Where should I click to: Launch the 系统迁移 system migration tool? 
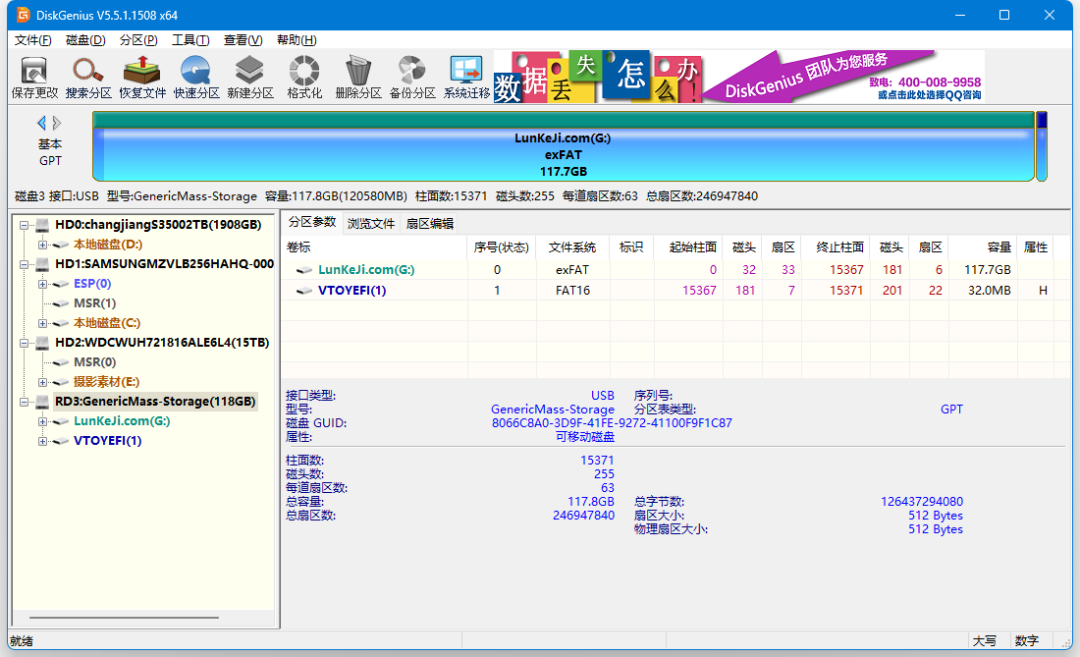pyautogui.click(x=466, y=77)
